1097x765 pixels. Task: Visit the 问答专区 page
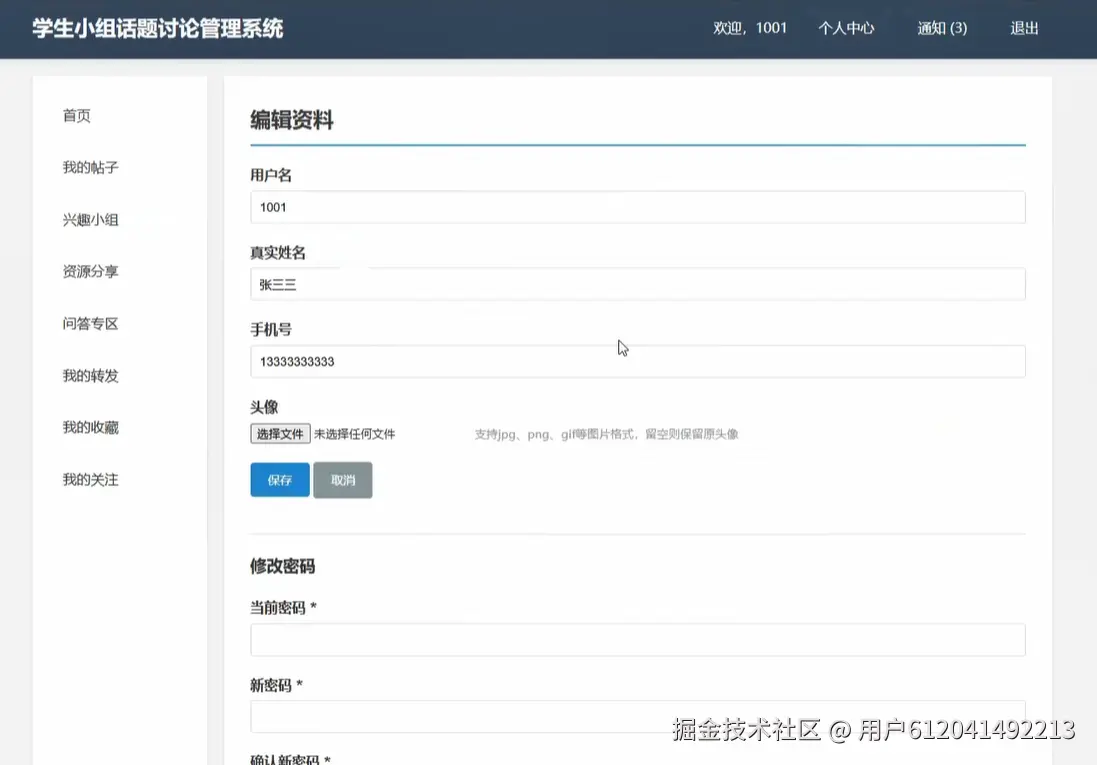coord(89,323)
